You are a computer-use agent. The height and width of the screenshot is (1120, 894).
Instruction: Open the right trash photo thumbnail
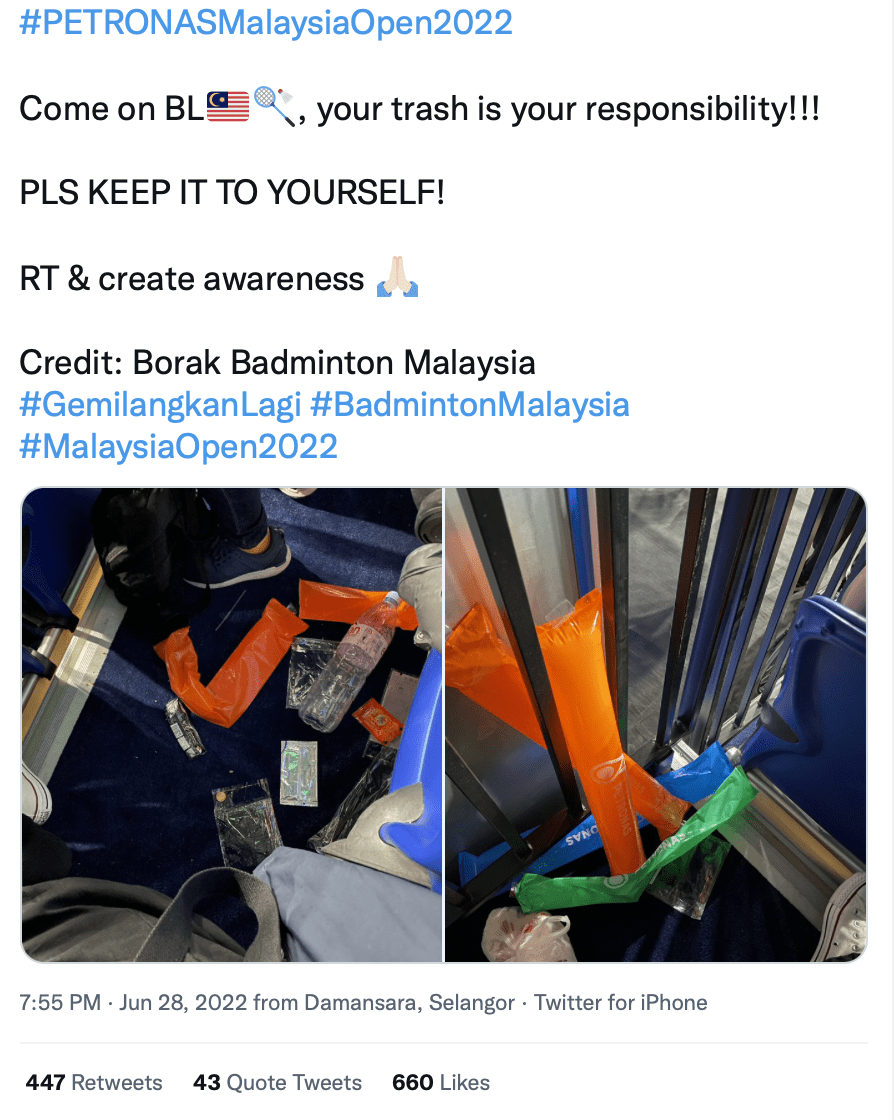pos(656,725)
